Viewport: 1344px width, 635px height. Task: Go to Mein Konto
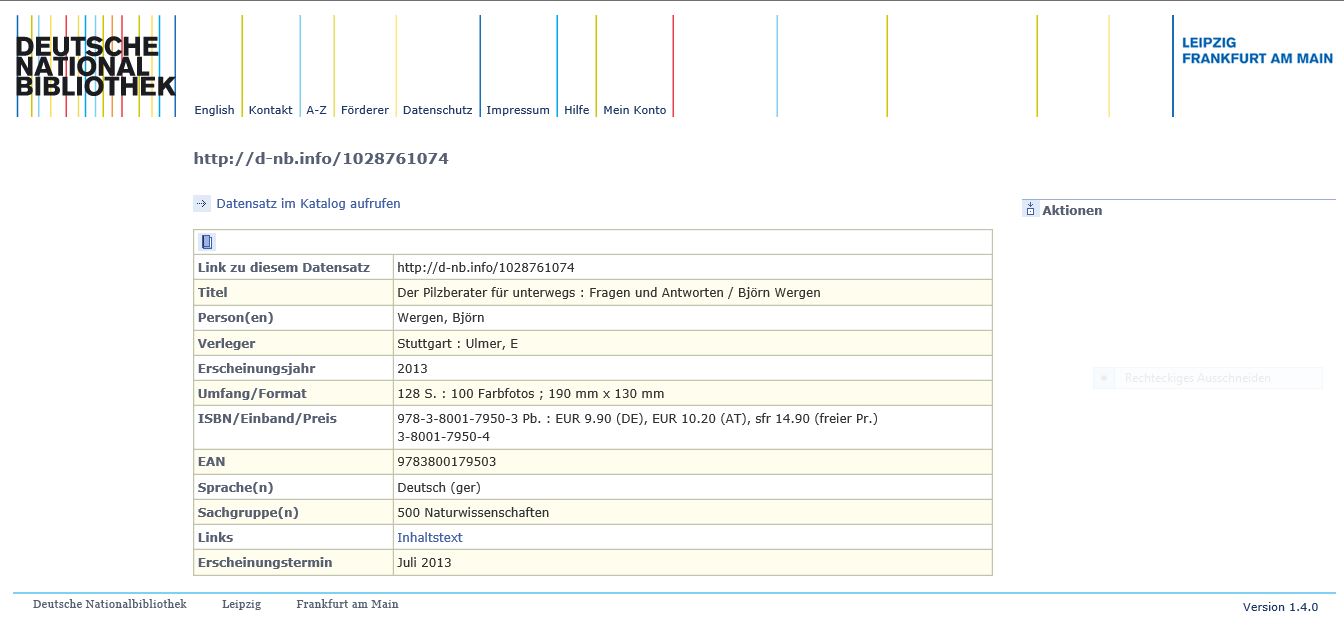(634, 110)
